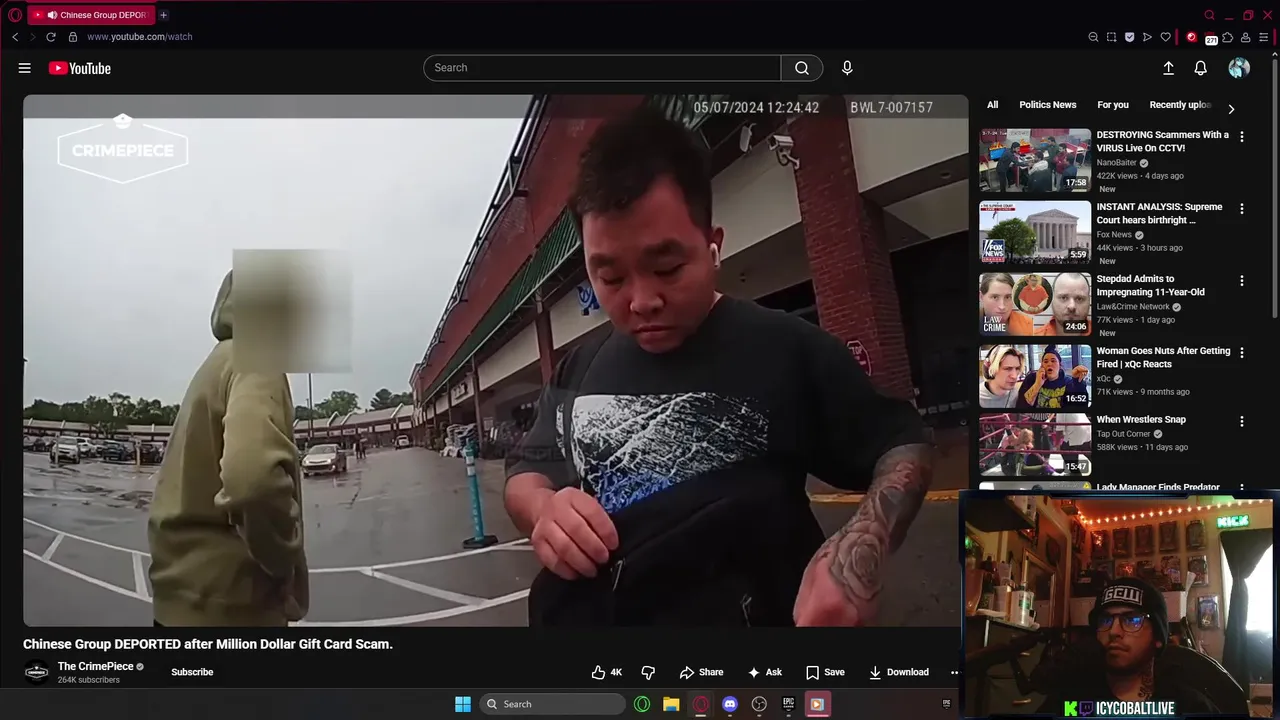The height and width of the screenshot is (720, 1280).
Task: Click the address bar URL www.youtube.com/watch
Action: pos(140,37)
